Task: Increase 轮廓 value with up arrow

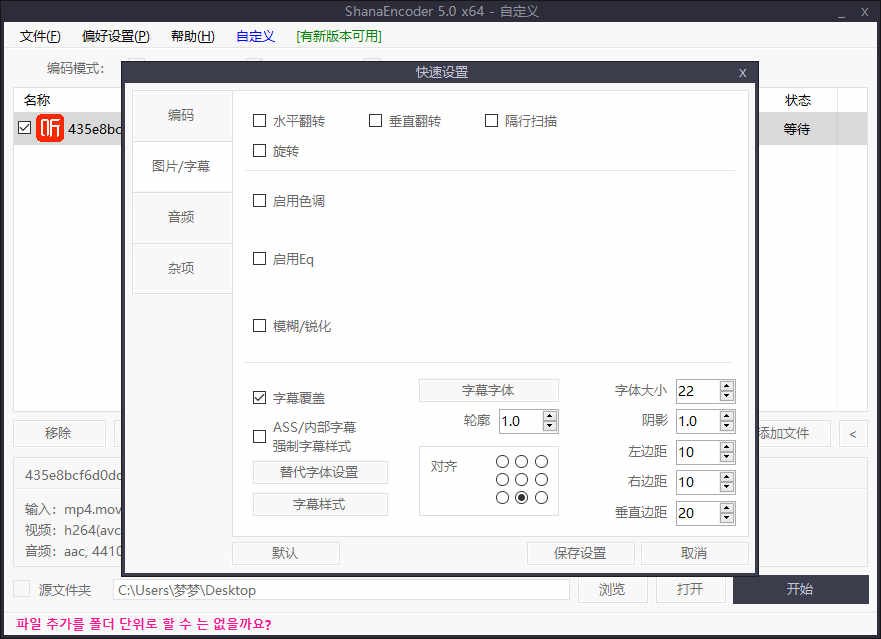Action: [550, 416]
